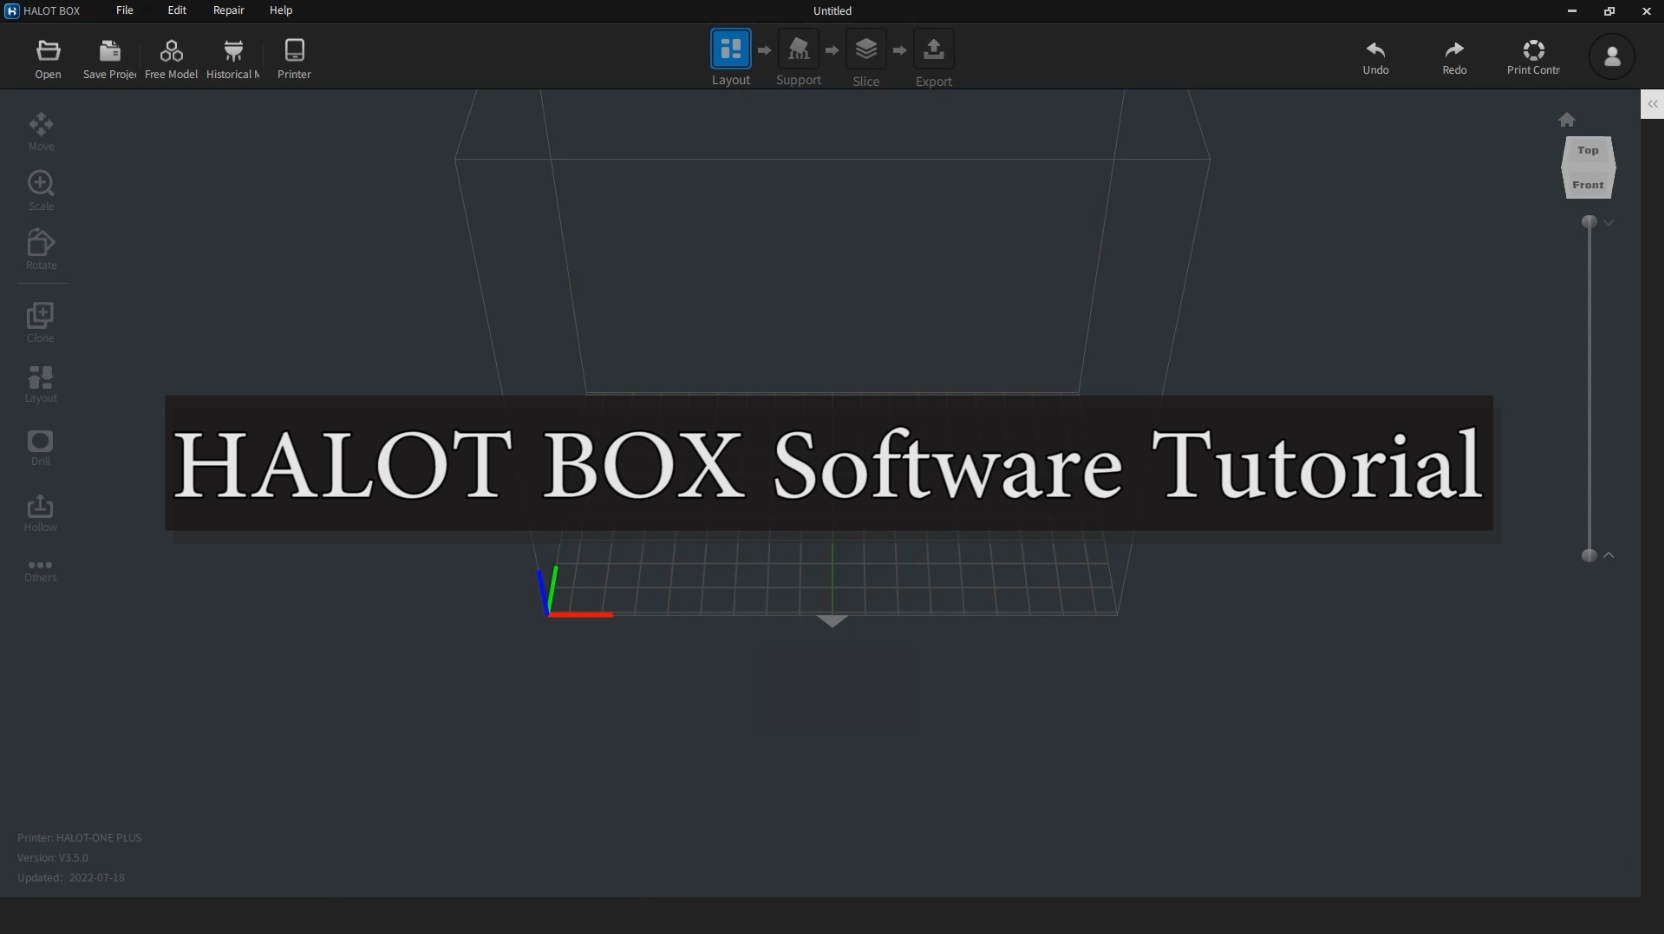1664x934 pixels.
Task: Open the Clone tool
Action: coord(41,320)
